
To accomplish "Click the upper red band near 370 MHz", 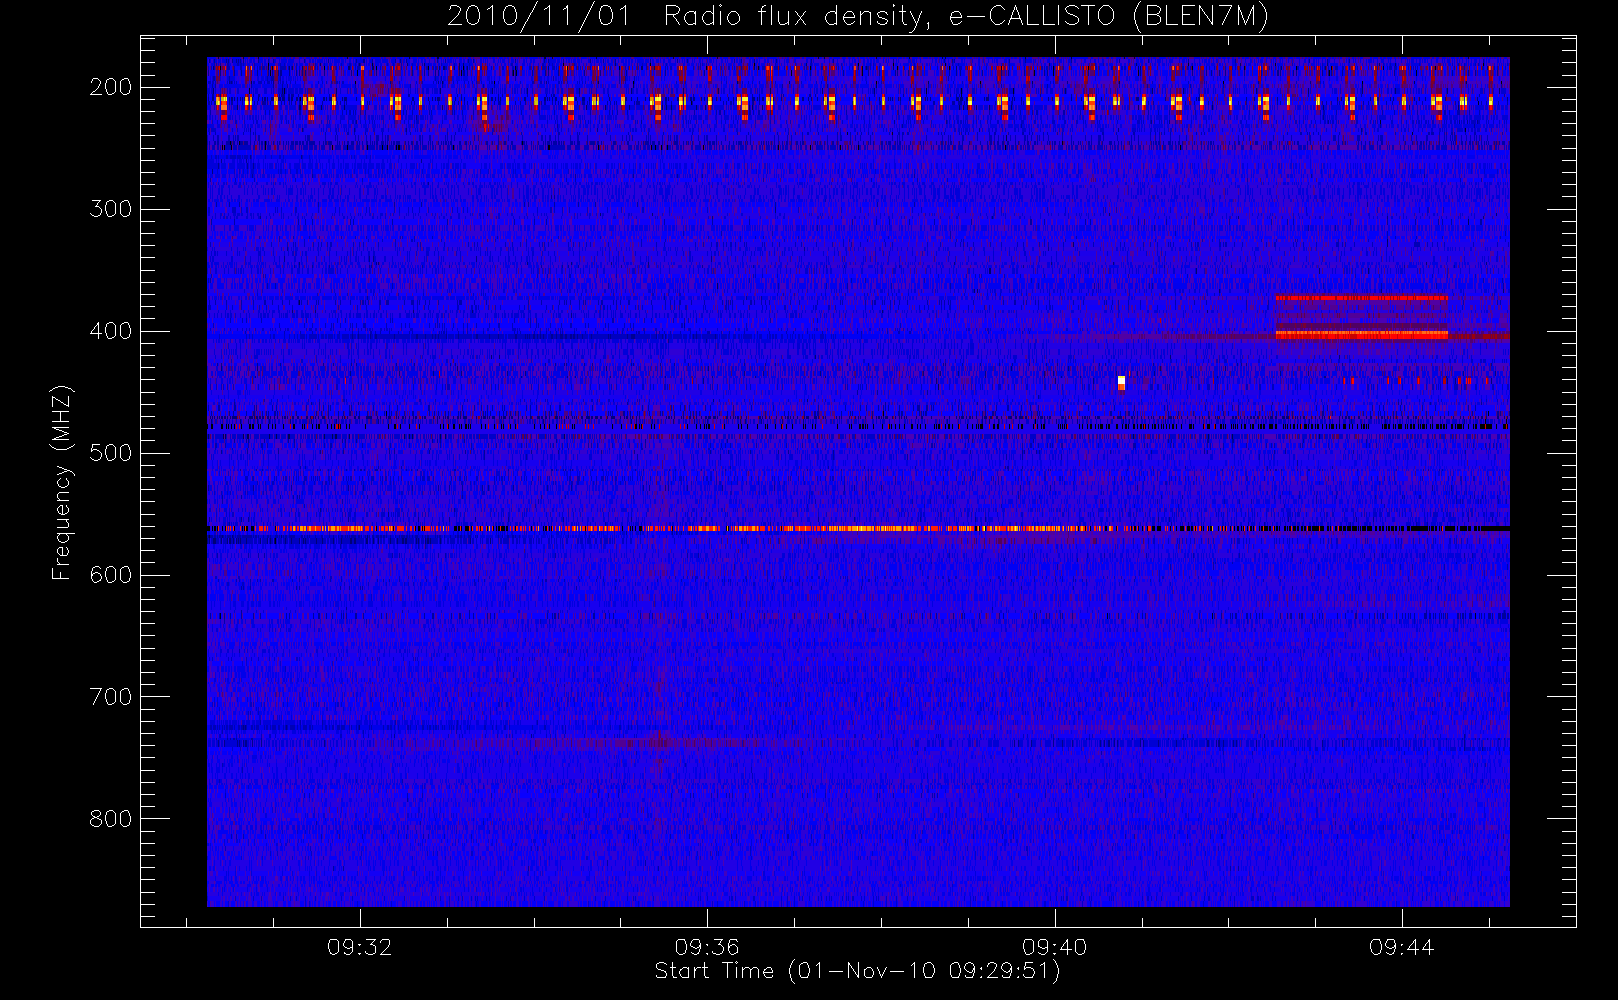I will pyautogui.click(x=1361, y=297).
